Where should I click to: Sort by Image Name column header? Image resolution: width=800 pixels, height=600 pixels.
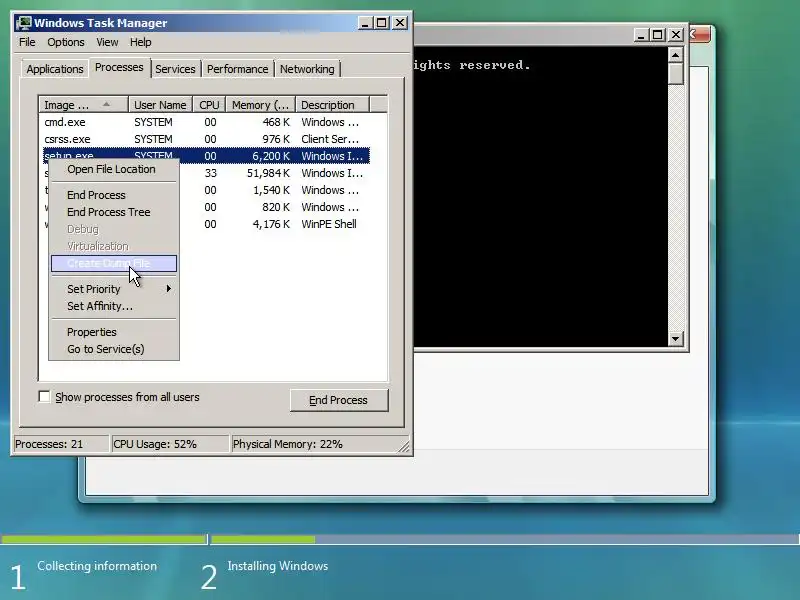click(83, 105)
